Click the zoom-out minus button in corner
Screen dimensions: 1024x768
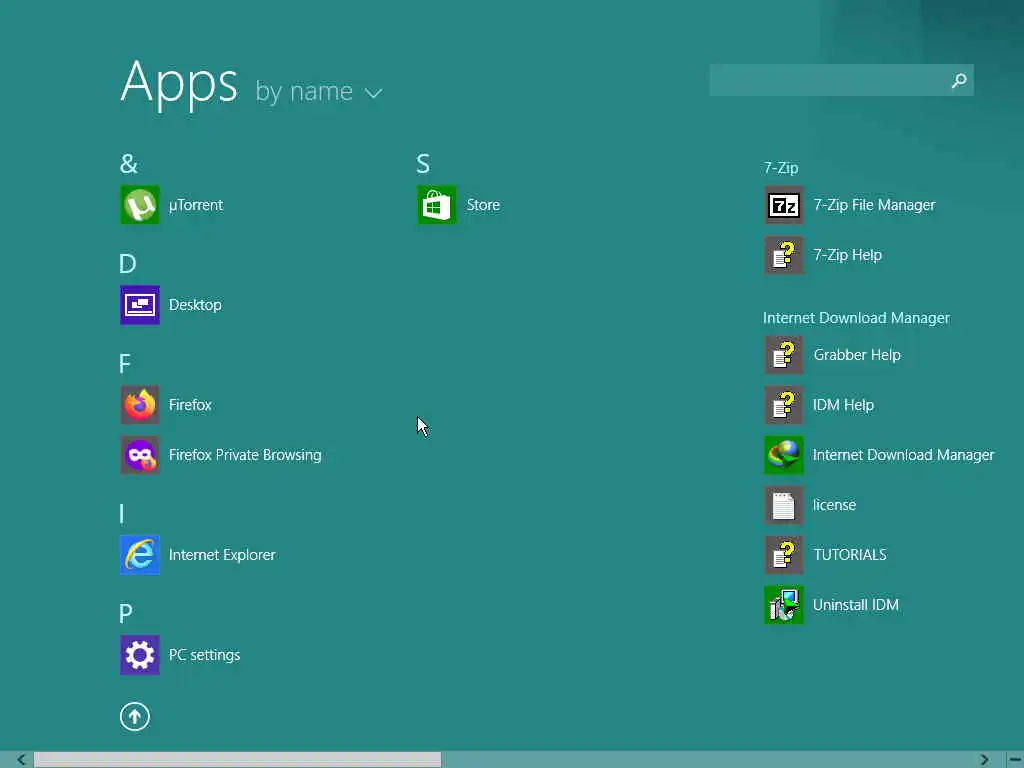pyautogui.click(x=1016, y=760)
